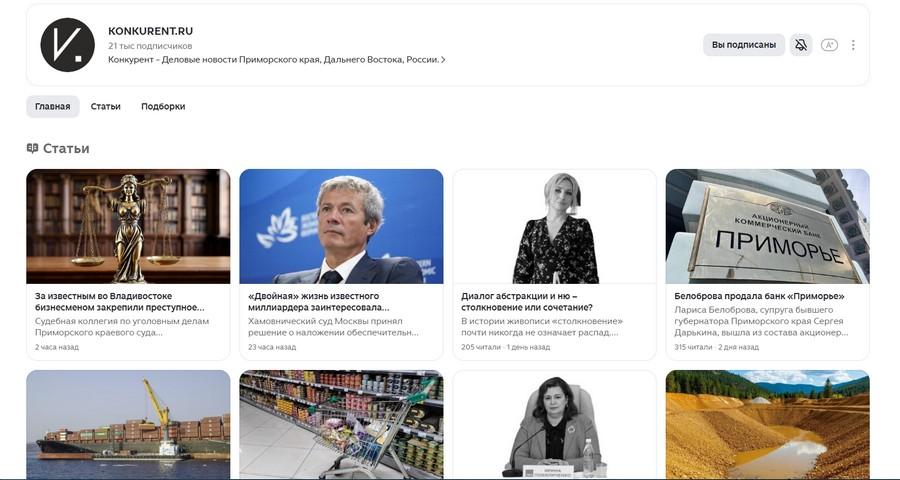Viewport: 900px width, 480px height.
Task: Open the supermarket shopping cart thumbnail
Action: point(342,424)
